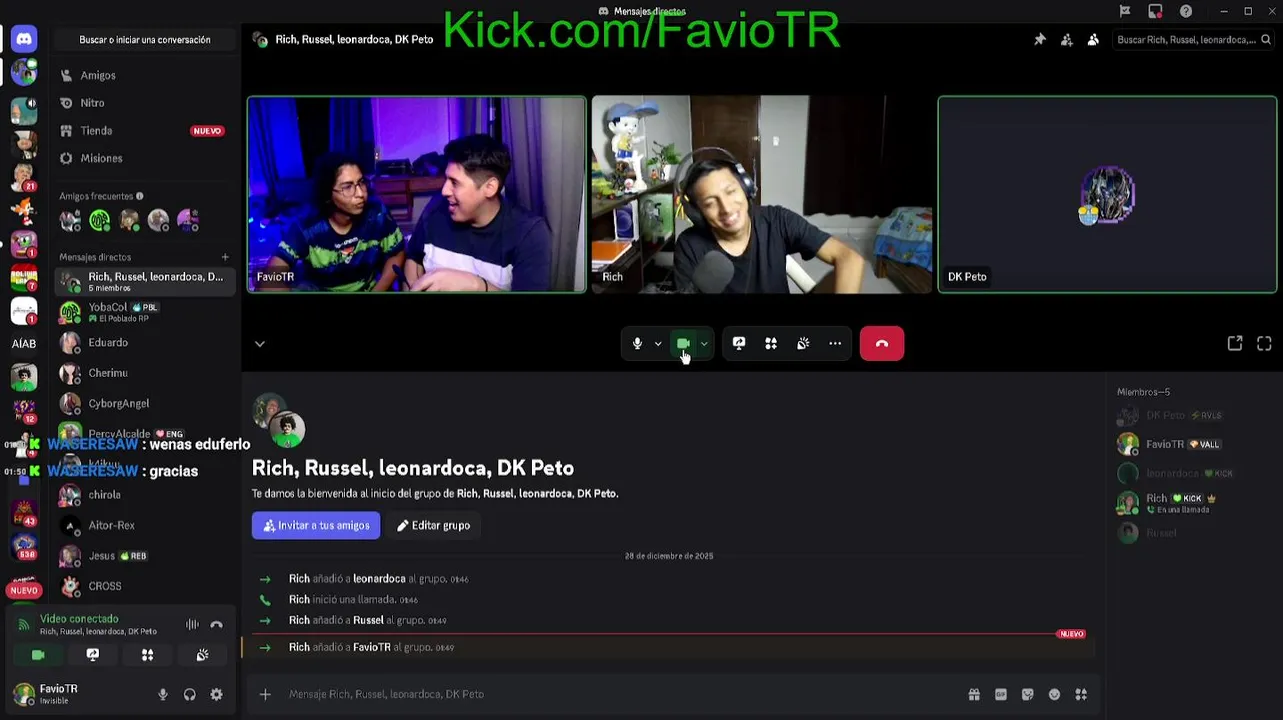Toggle member list visibility icon
The image size is (1283, 720).
click(1093, 40)
